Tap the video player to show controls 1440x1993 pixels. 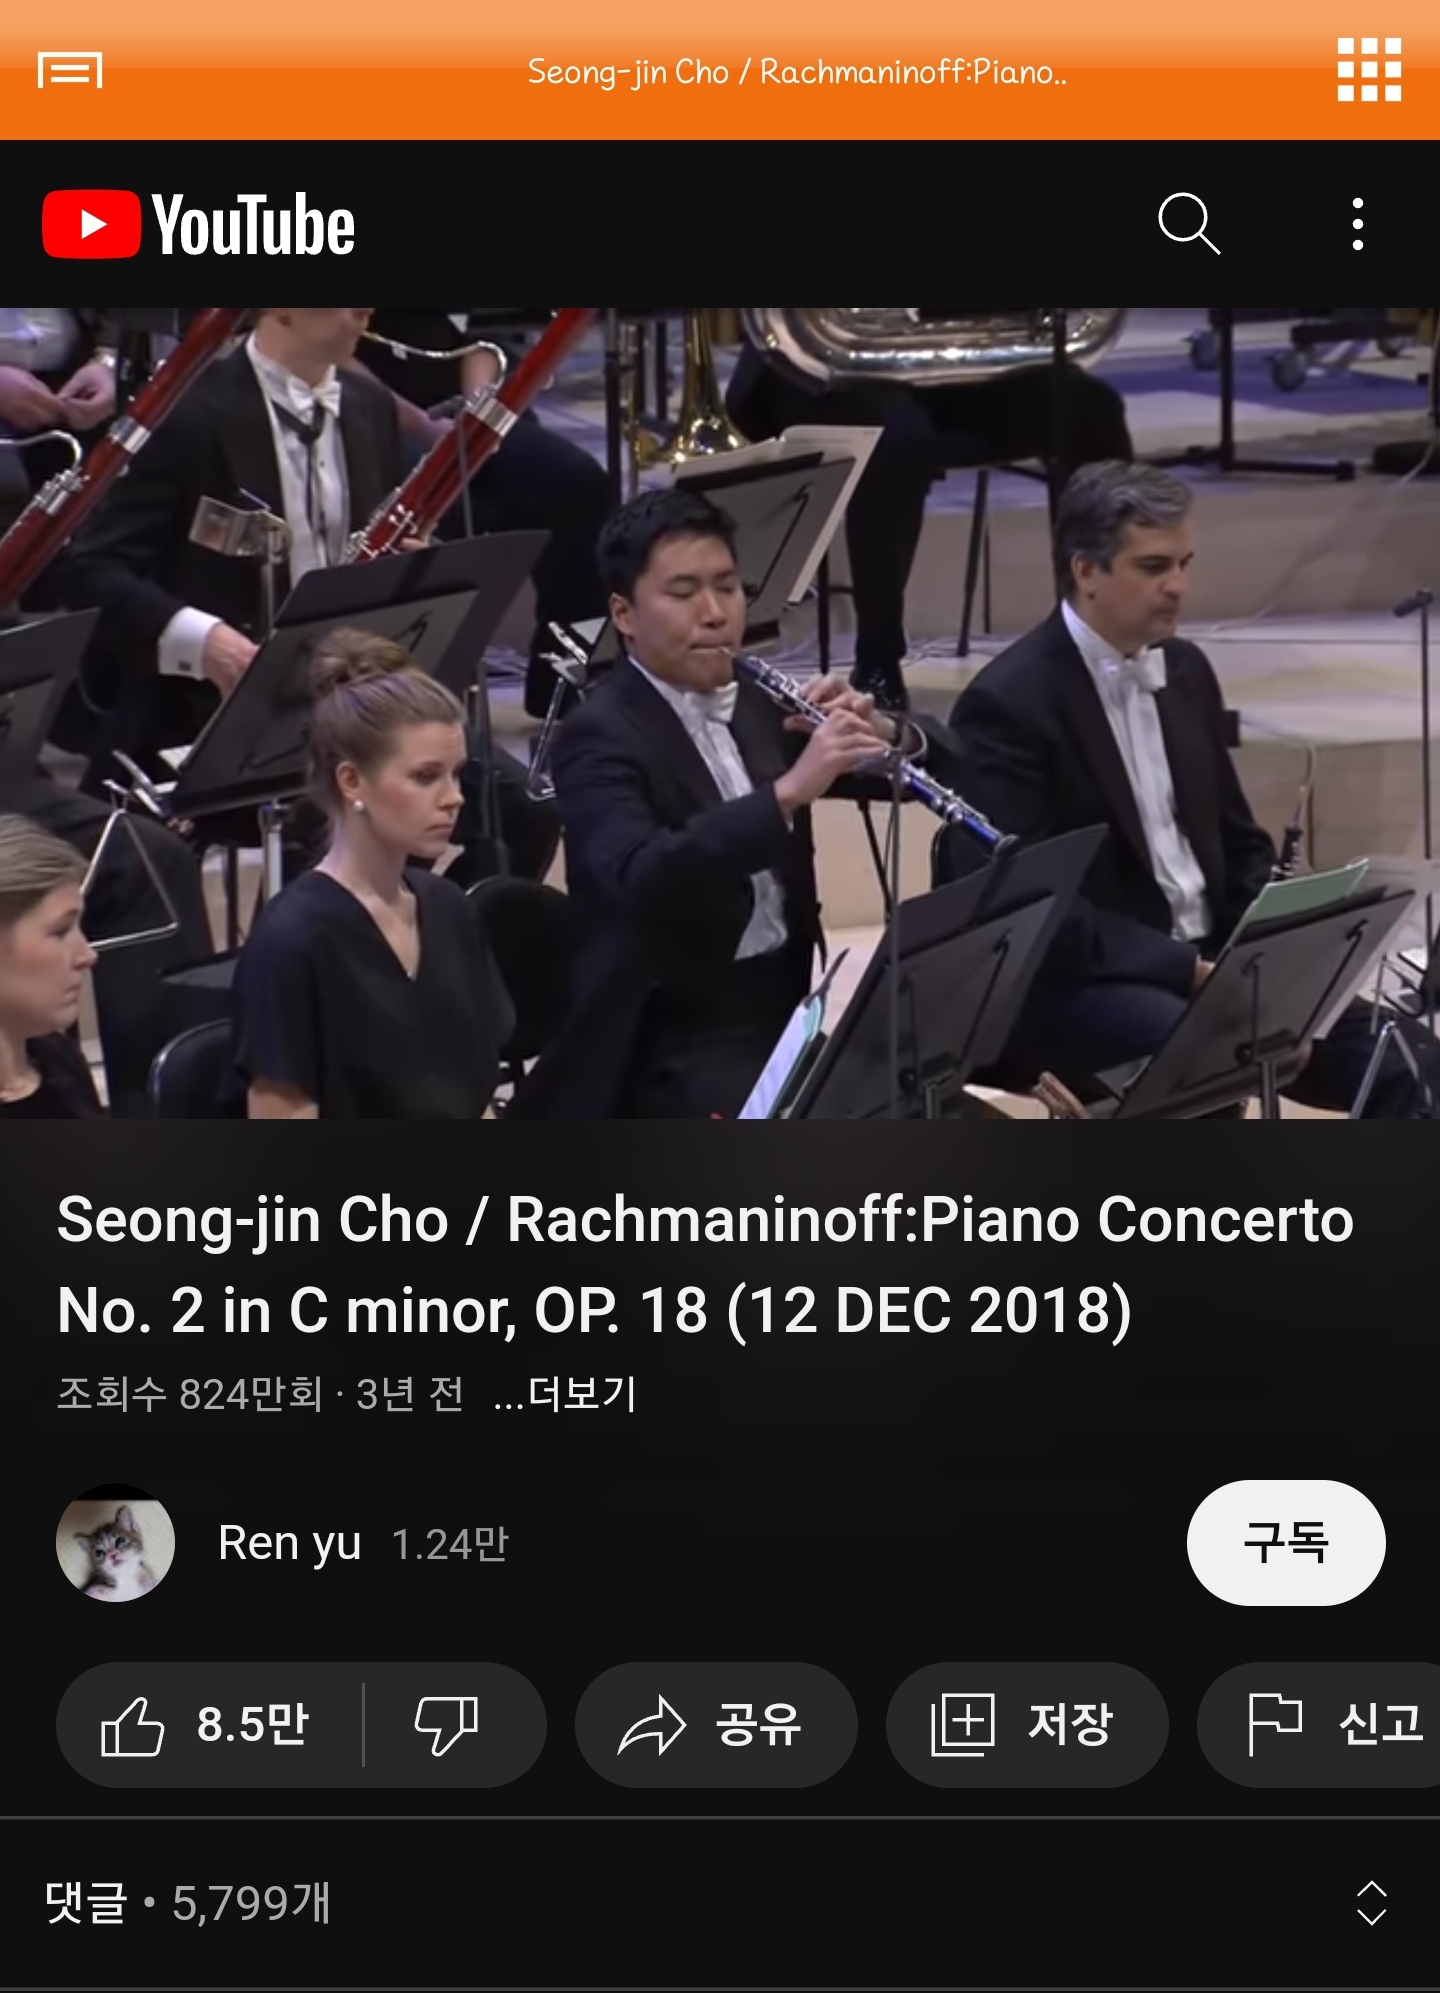720,713
